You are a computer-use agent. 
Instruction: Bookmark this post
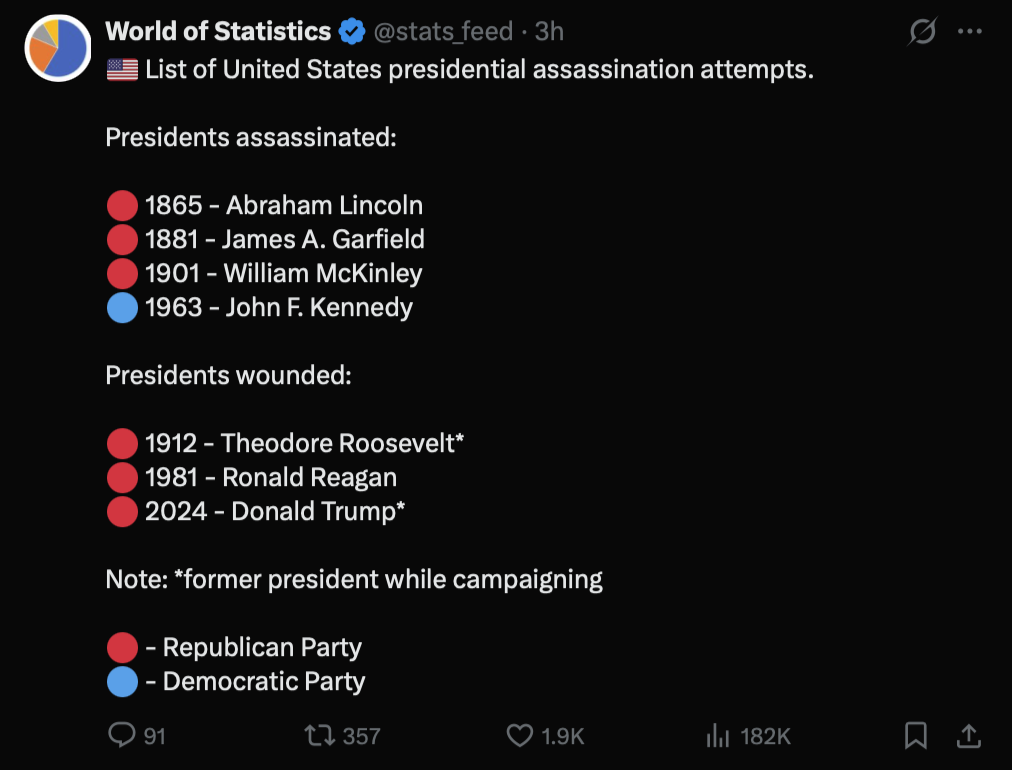click(915, 736)
